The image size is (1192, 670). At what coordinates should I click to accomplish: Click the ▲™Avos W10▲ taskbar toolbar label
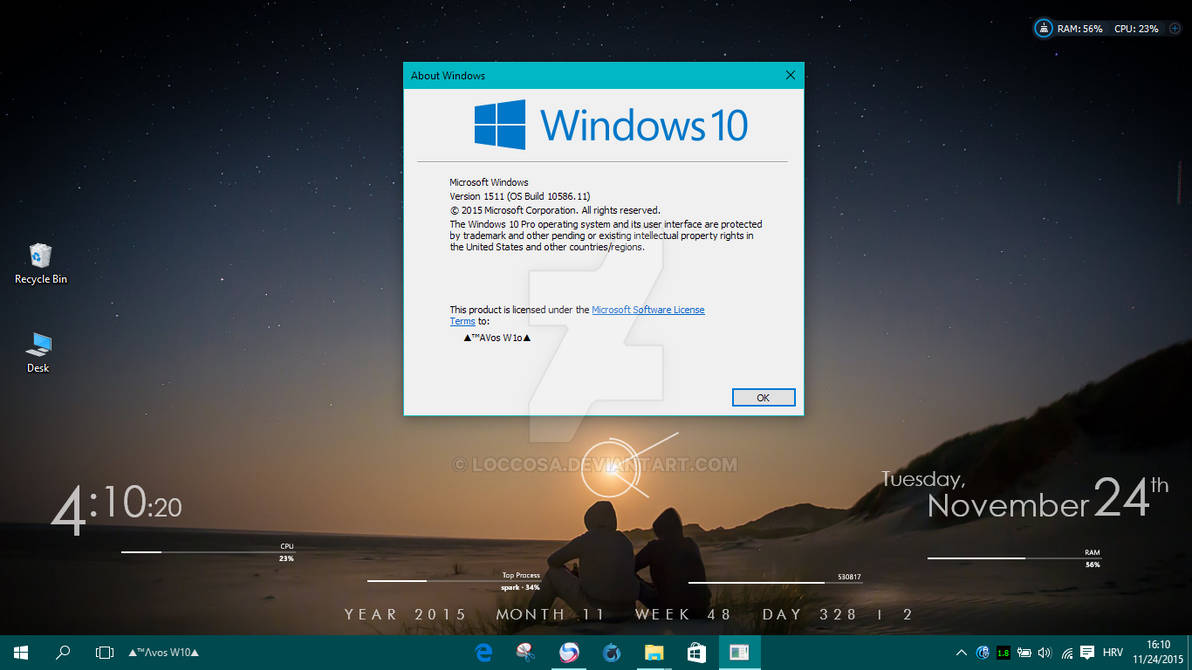(x=163, y=653)
